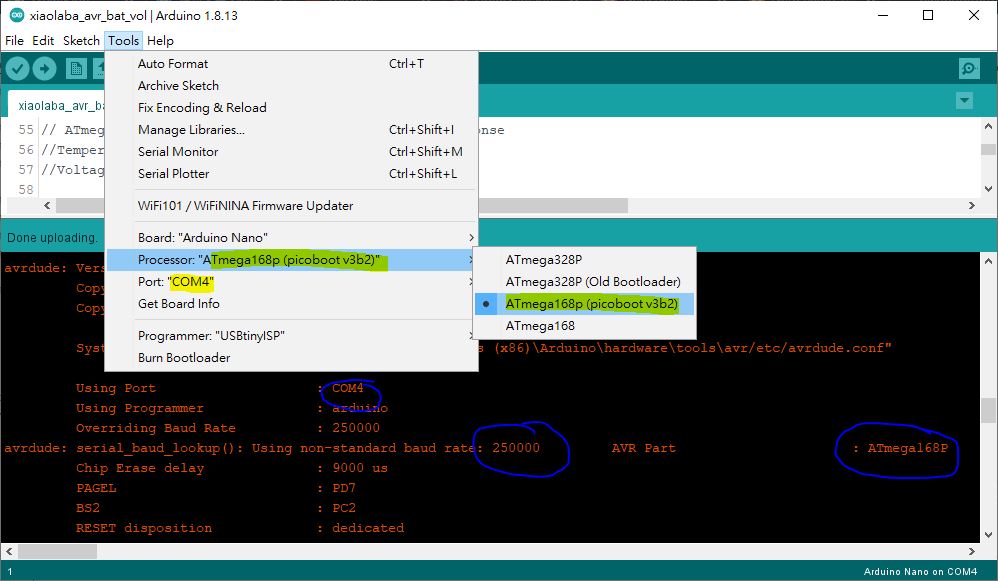998x581 pixels.
Task: Close the open Tools menu
Action: tap(123, 40)
